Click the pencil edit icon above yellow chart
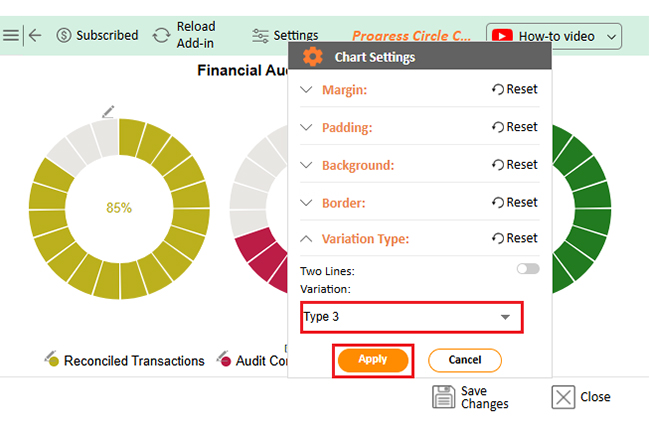Image resolution: width=650 pixels, height=434 pixels. pos(109,110)
